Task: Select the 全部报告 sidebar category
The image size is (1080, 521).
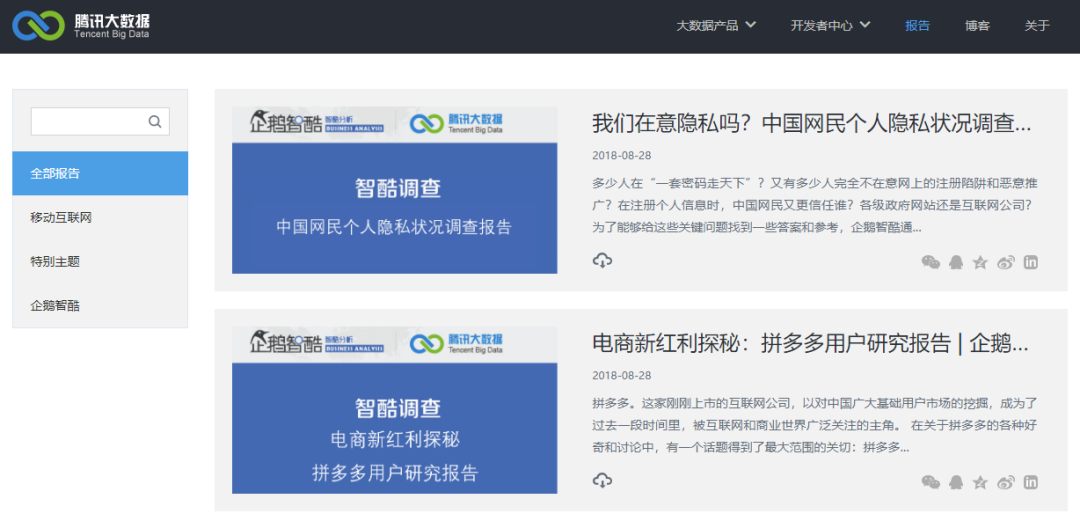Action: click(100, 173)
